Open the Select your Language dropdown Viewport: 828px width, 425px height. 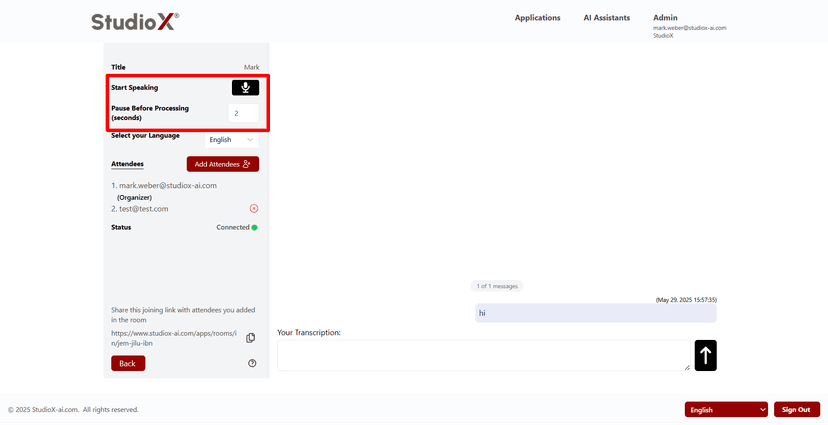tap(232, 140)
